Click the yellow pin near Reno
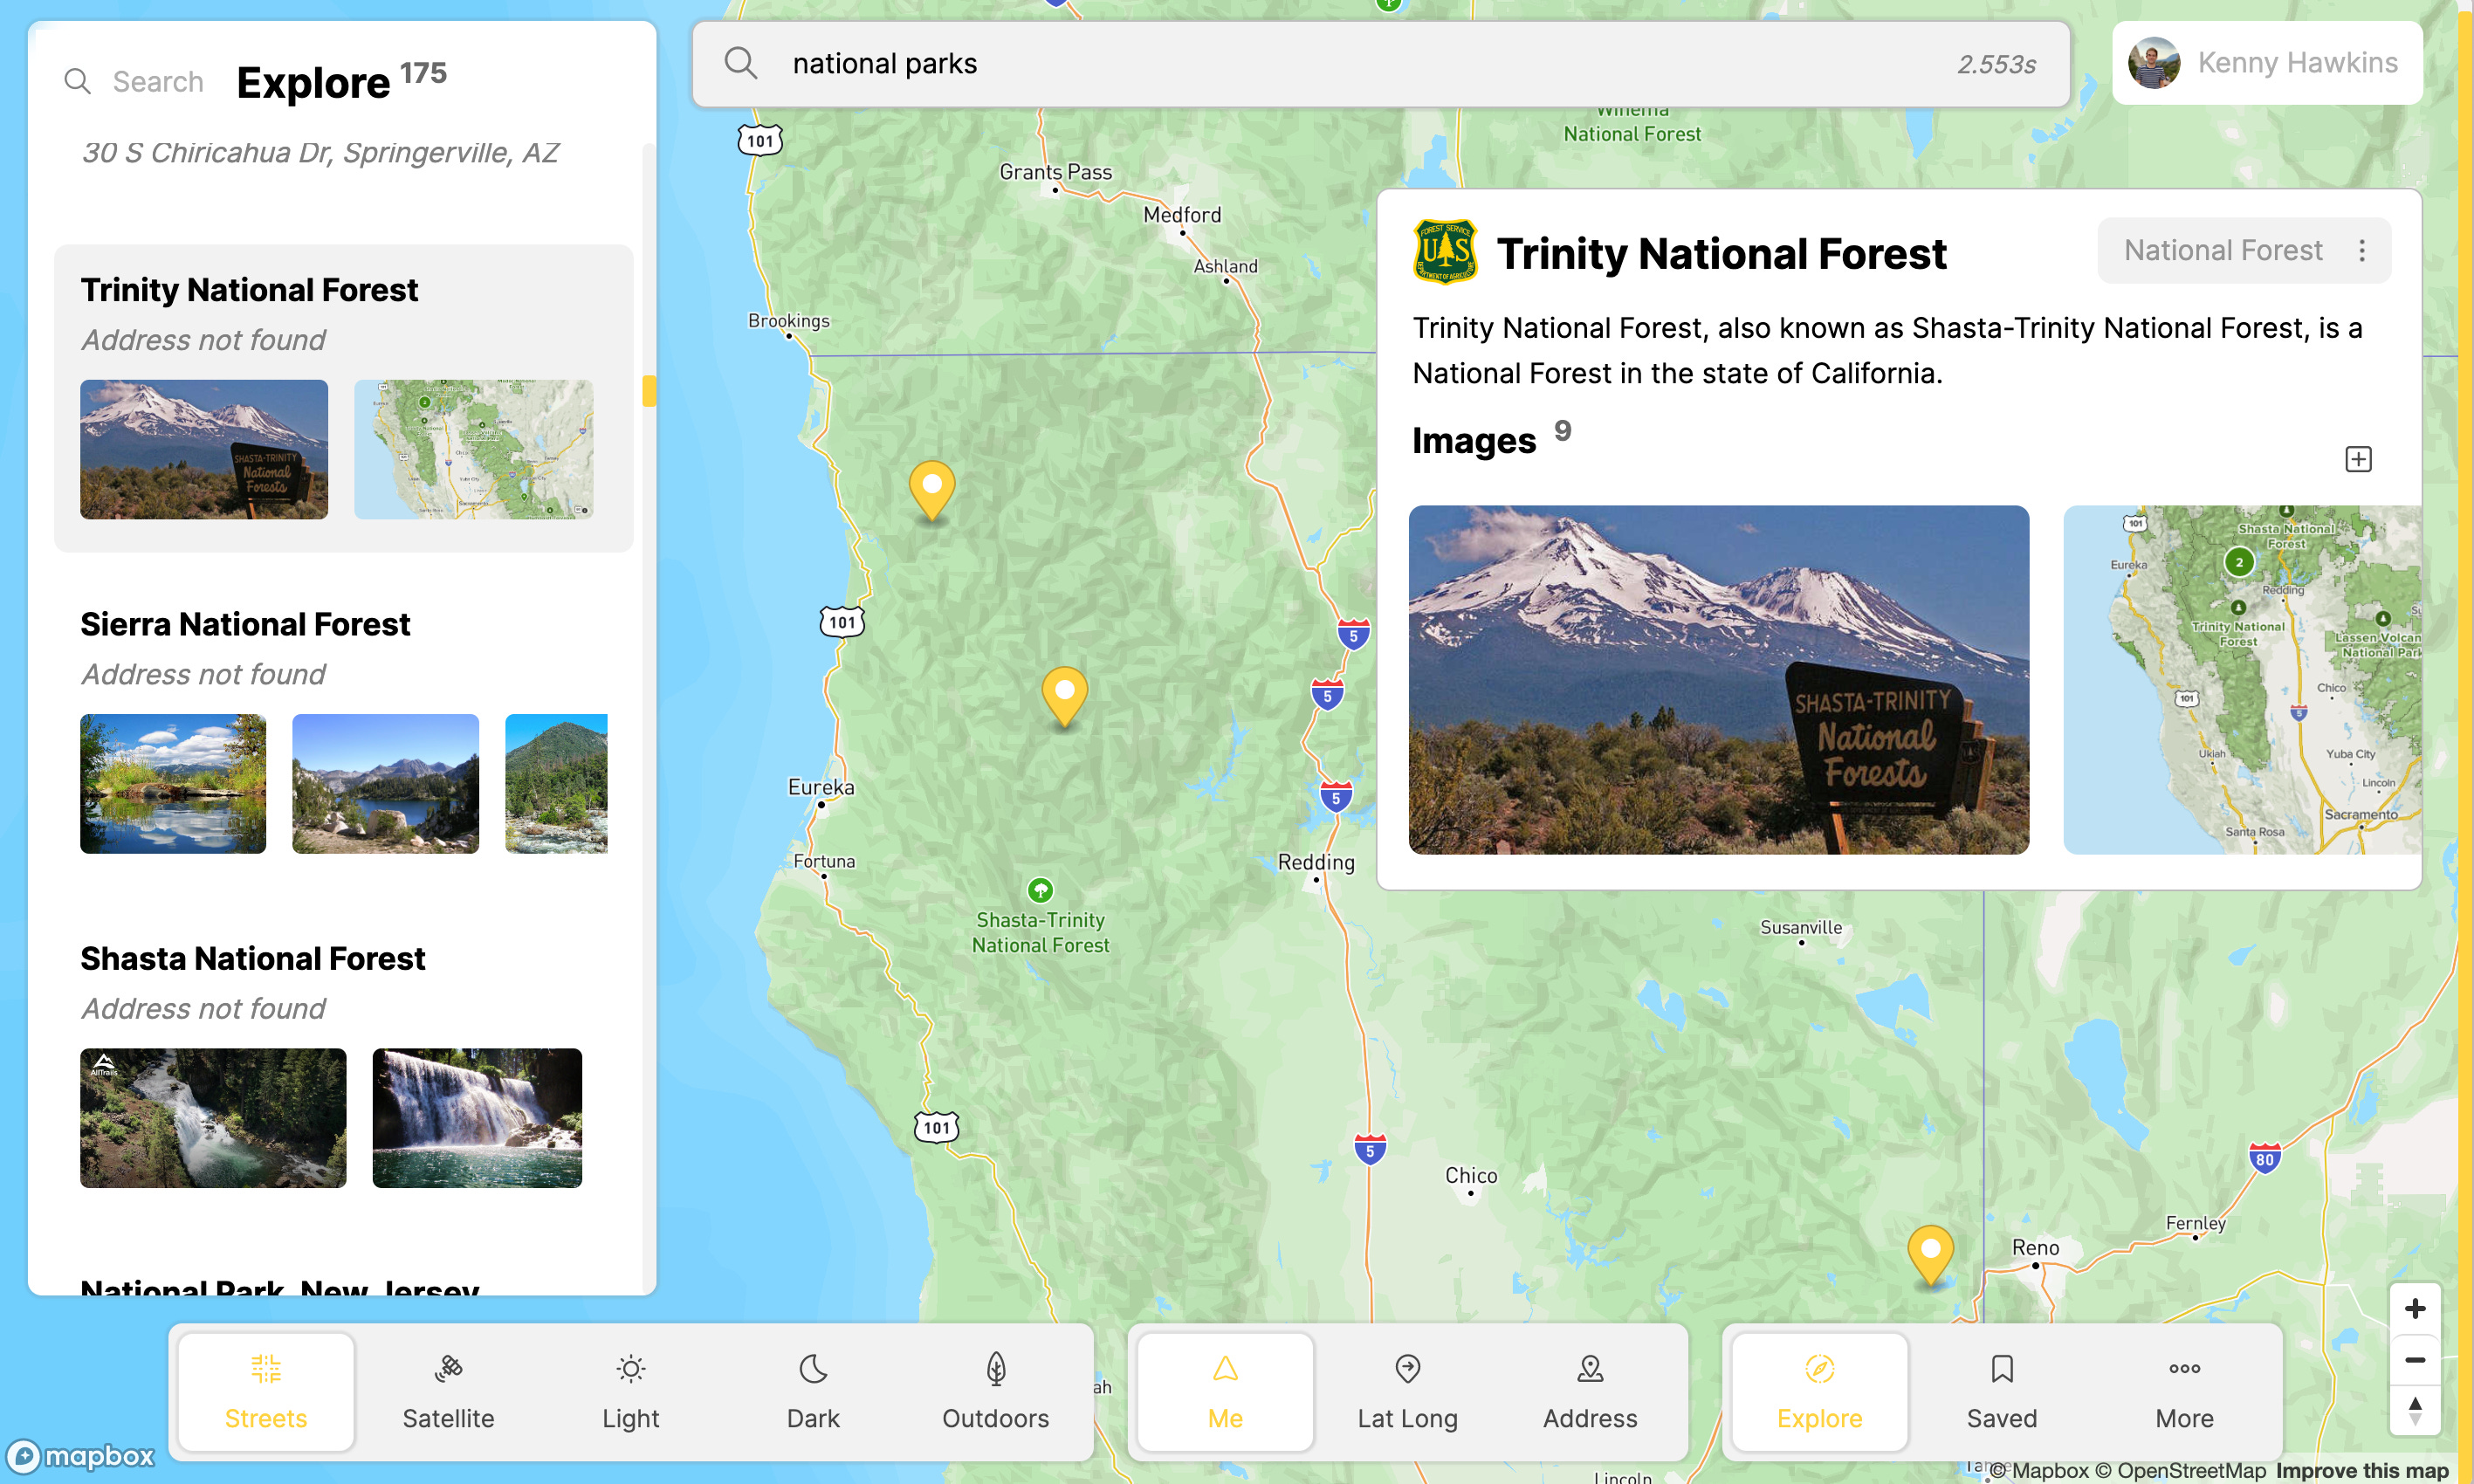The image size is (2474, 1484). (1930, 1254)
